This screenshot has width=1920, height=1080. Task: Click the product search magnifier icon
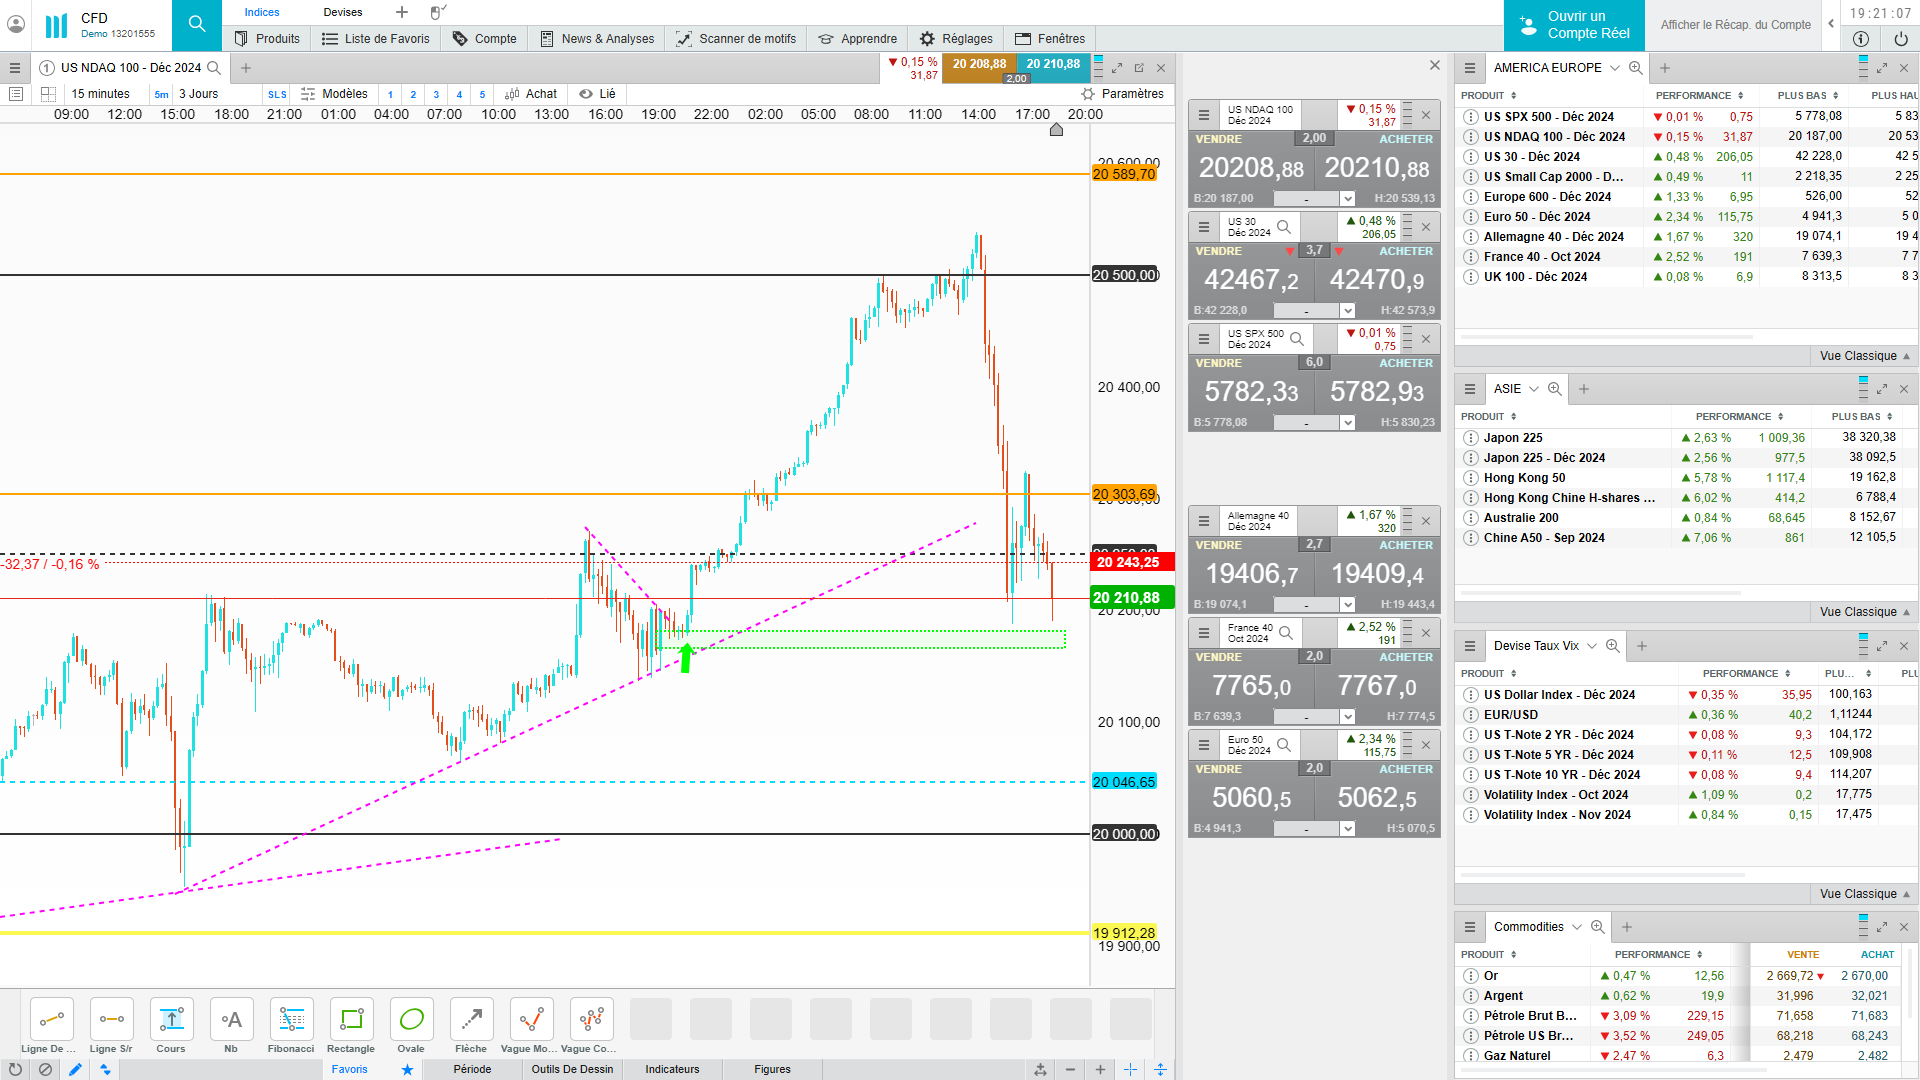coord(197,25)
